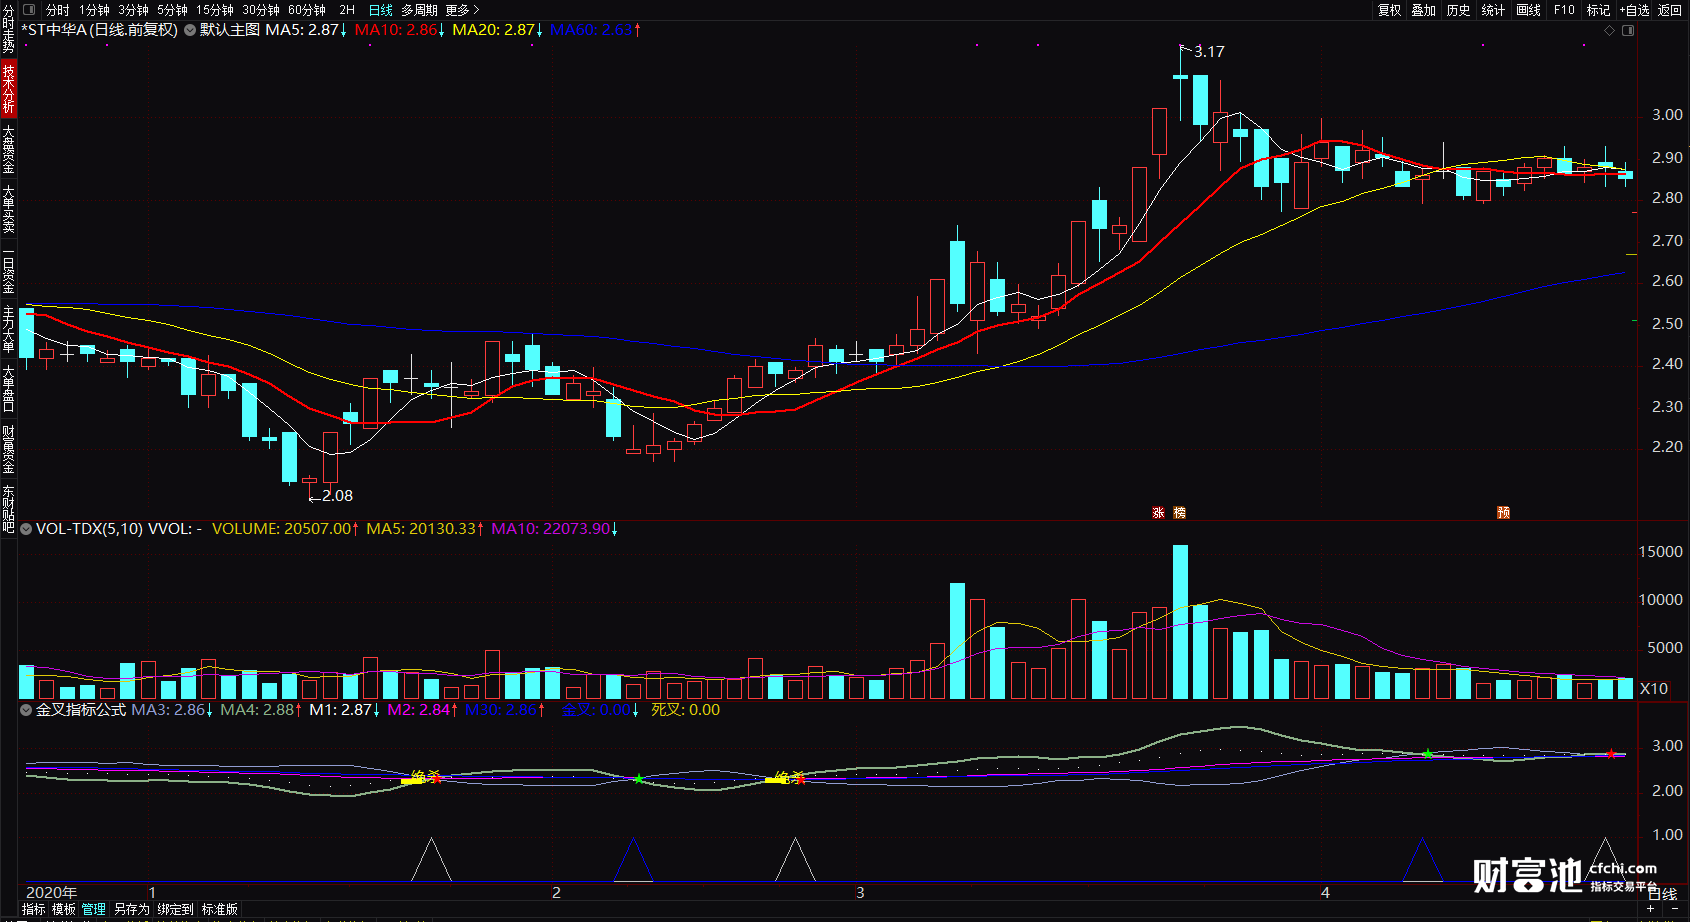This screenshot has width=1690, height=922.
Task: Open the 复权 adjustment options
Action: 1389,10
